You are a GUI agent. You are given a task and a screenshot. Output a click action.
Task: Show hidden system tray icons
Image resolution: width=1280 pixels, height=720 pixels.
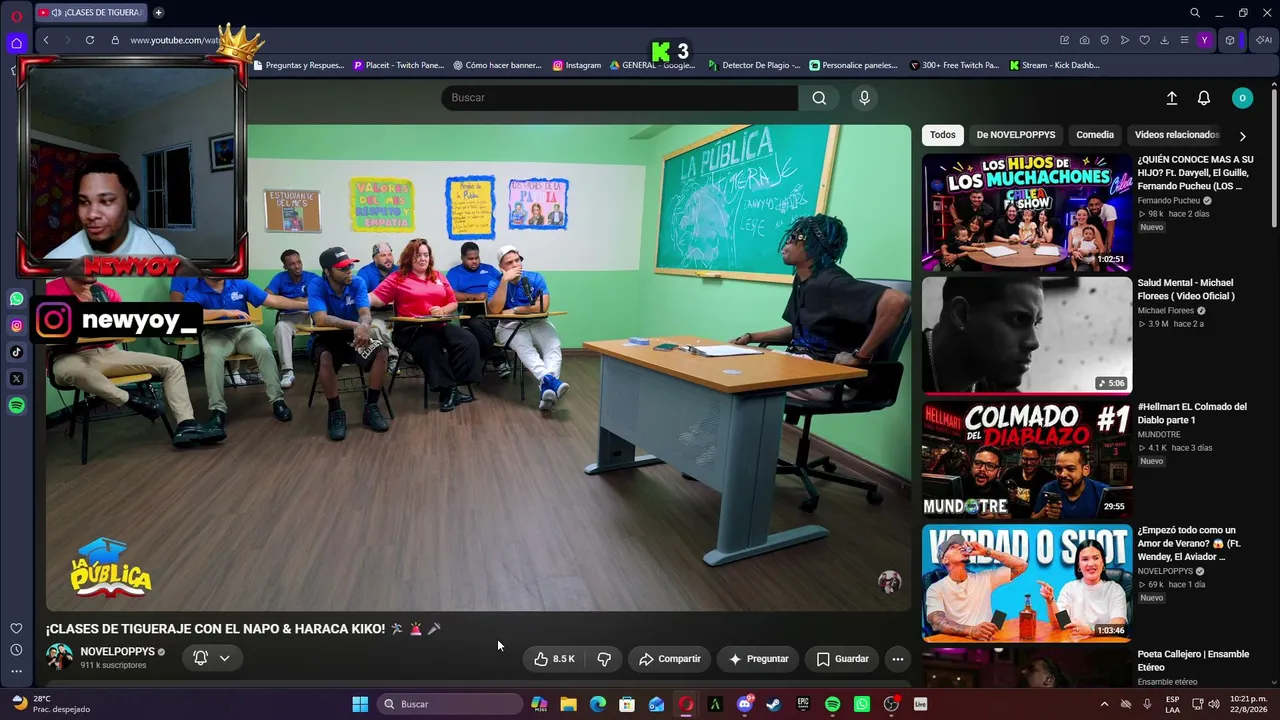click(1104, 704)
